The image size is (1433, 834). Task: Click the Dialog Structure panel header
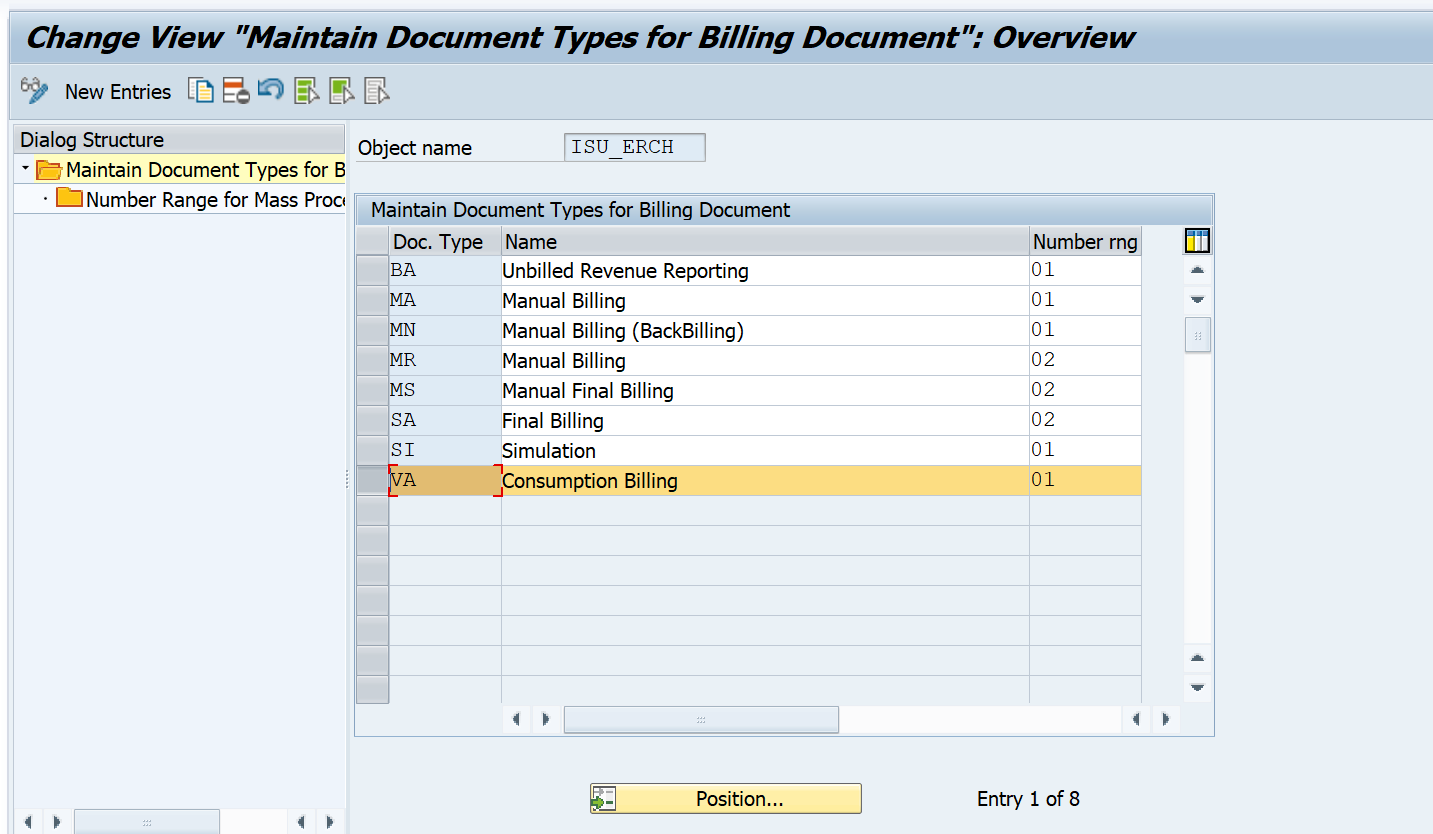click(x=180, y=140)
